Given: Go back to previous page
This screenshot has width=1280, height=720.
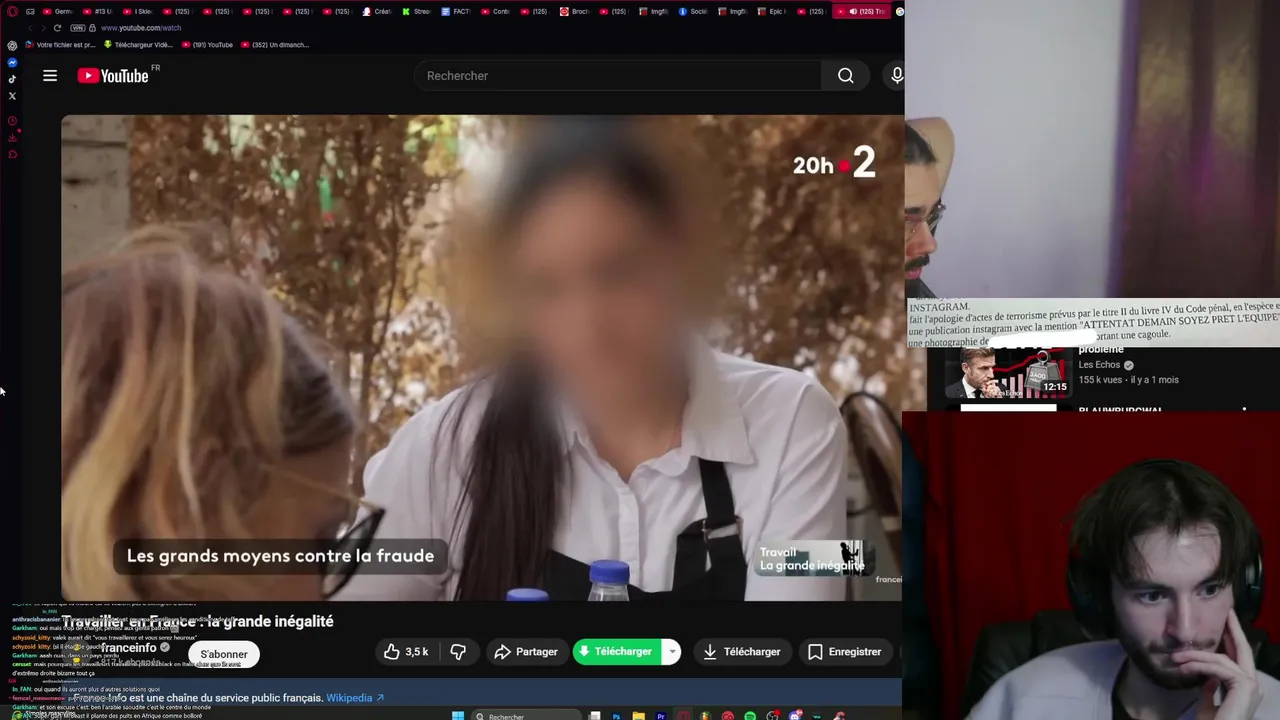Looking at the screenshot, I should coord(30,28).
